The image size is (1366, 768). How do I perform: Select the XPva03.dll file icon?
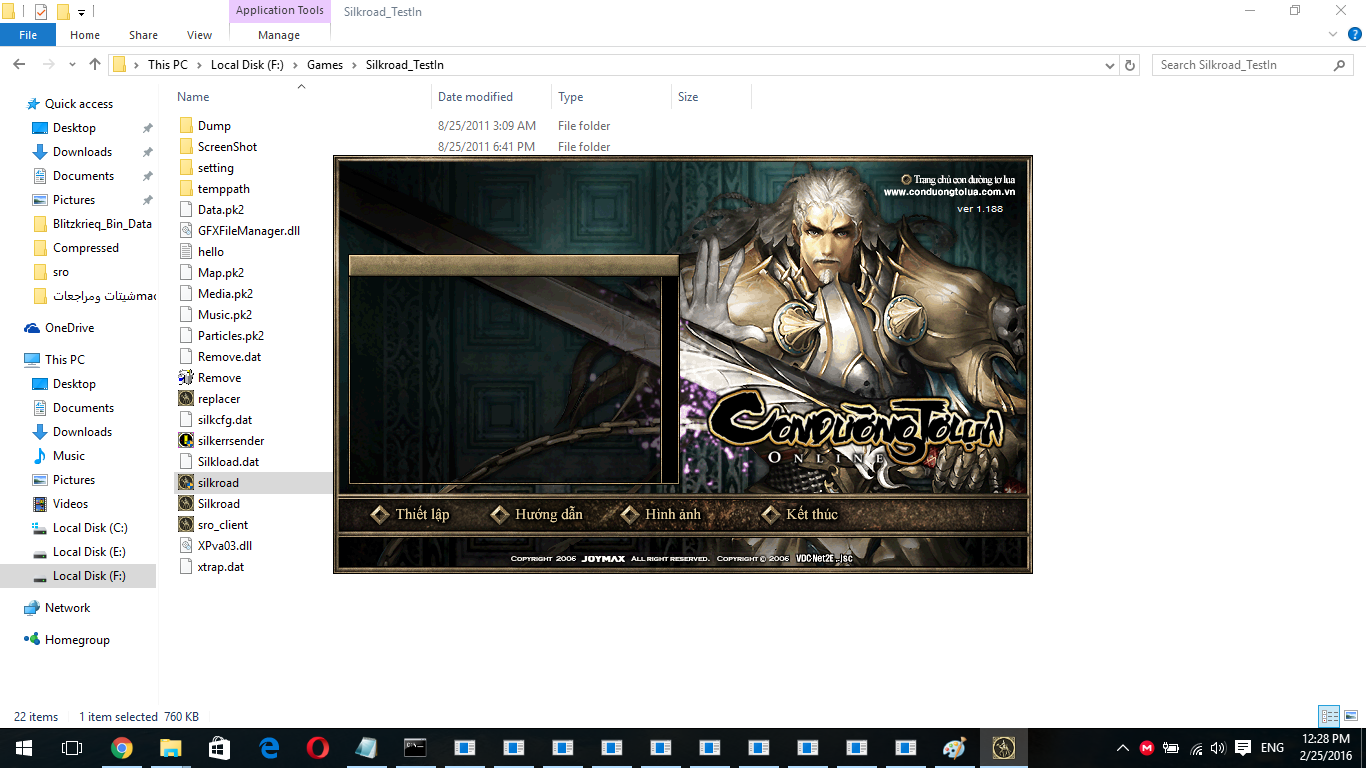[x=186, y=546]
